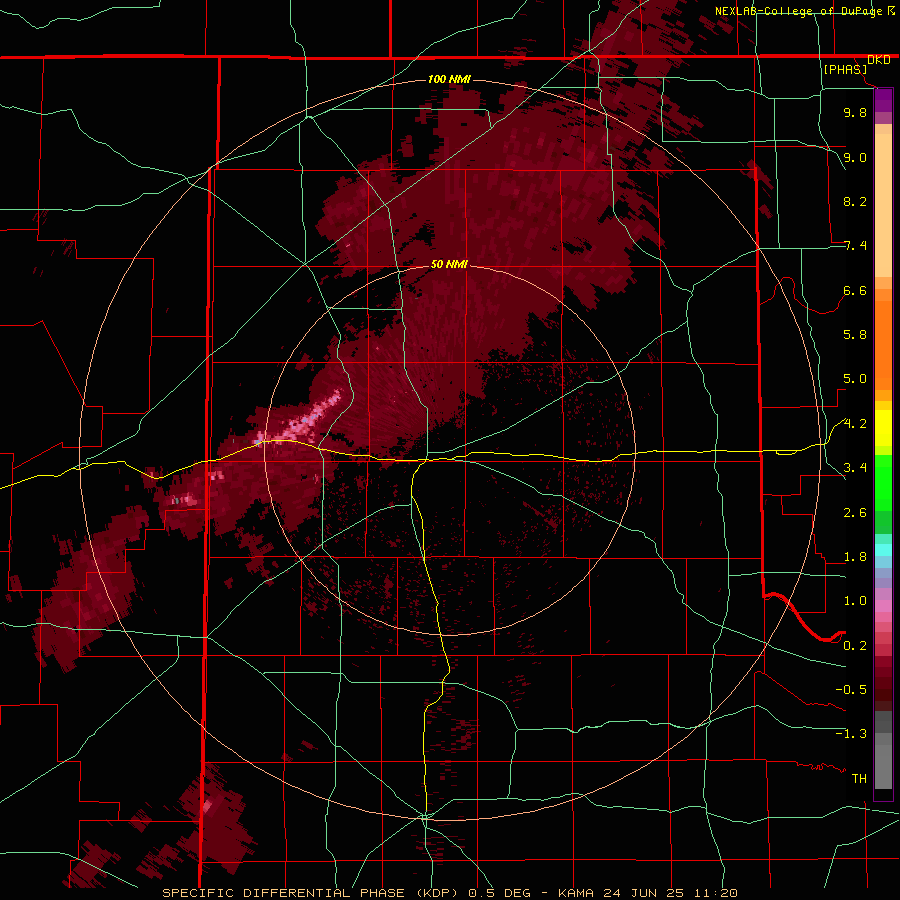The height and width of the screenshot is (900, 900).
Task: Click the pink swatch on the color bar
Action: (883, 606)
